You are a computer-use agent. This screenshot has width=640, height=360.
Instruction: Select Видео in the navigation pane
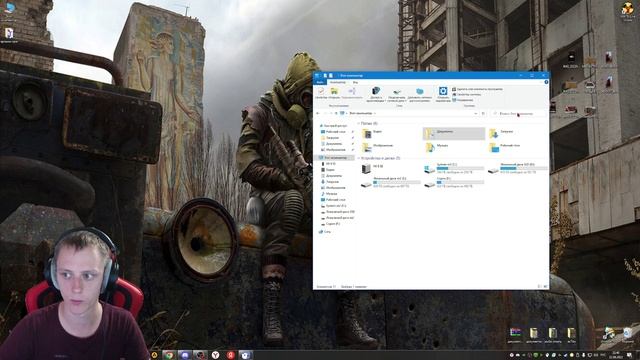pyautogui.click(x=329, y=170)
